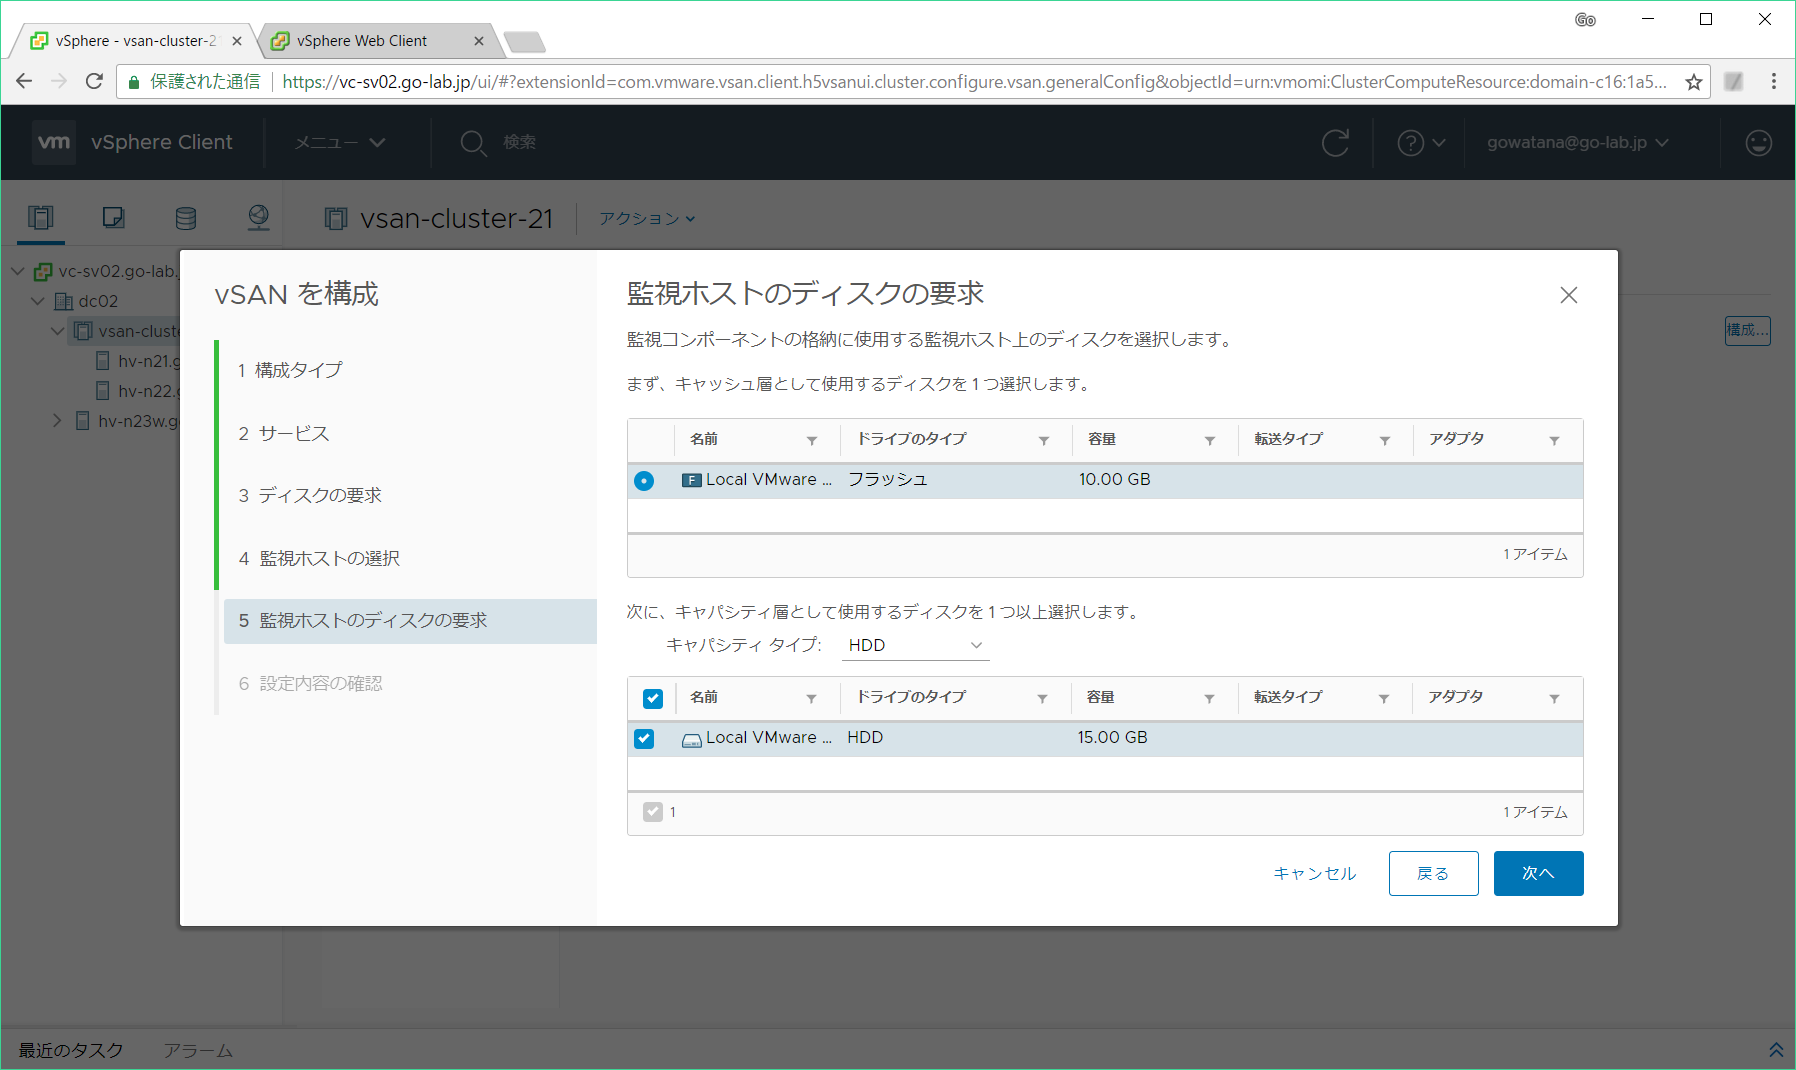Toggle select-all checkbox in capacity table header
This screenshot has width=1796, height=1070.
click(x=653, y=698)
